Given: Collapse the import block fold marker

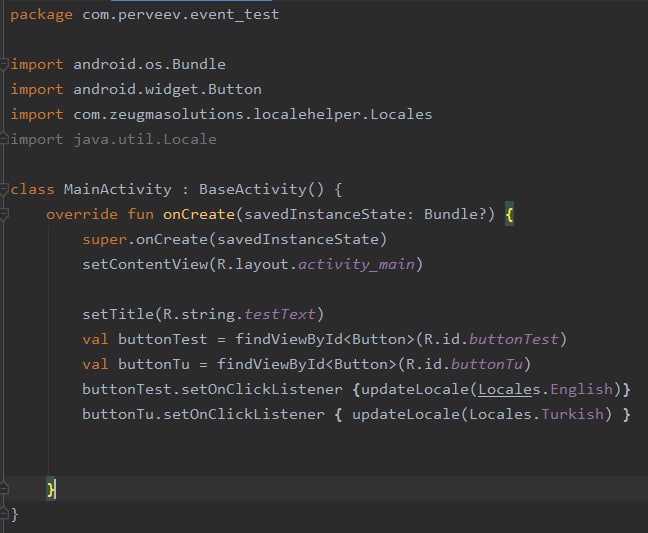Looking at the screenshot, I should coord(4,65).
